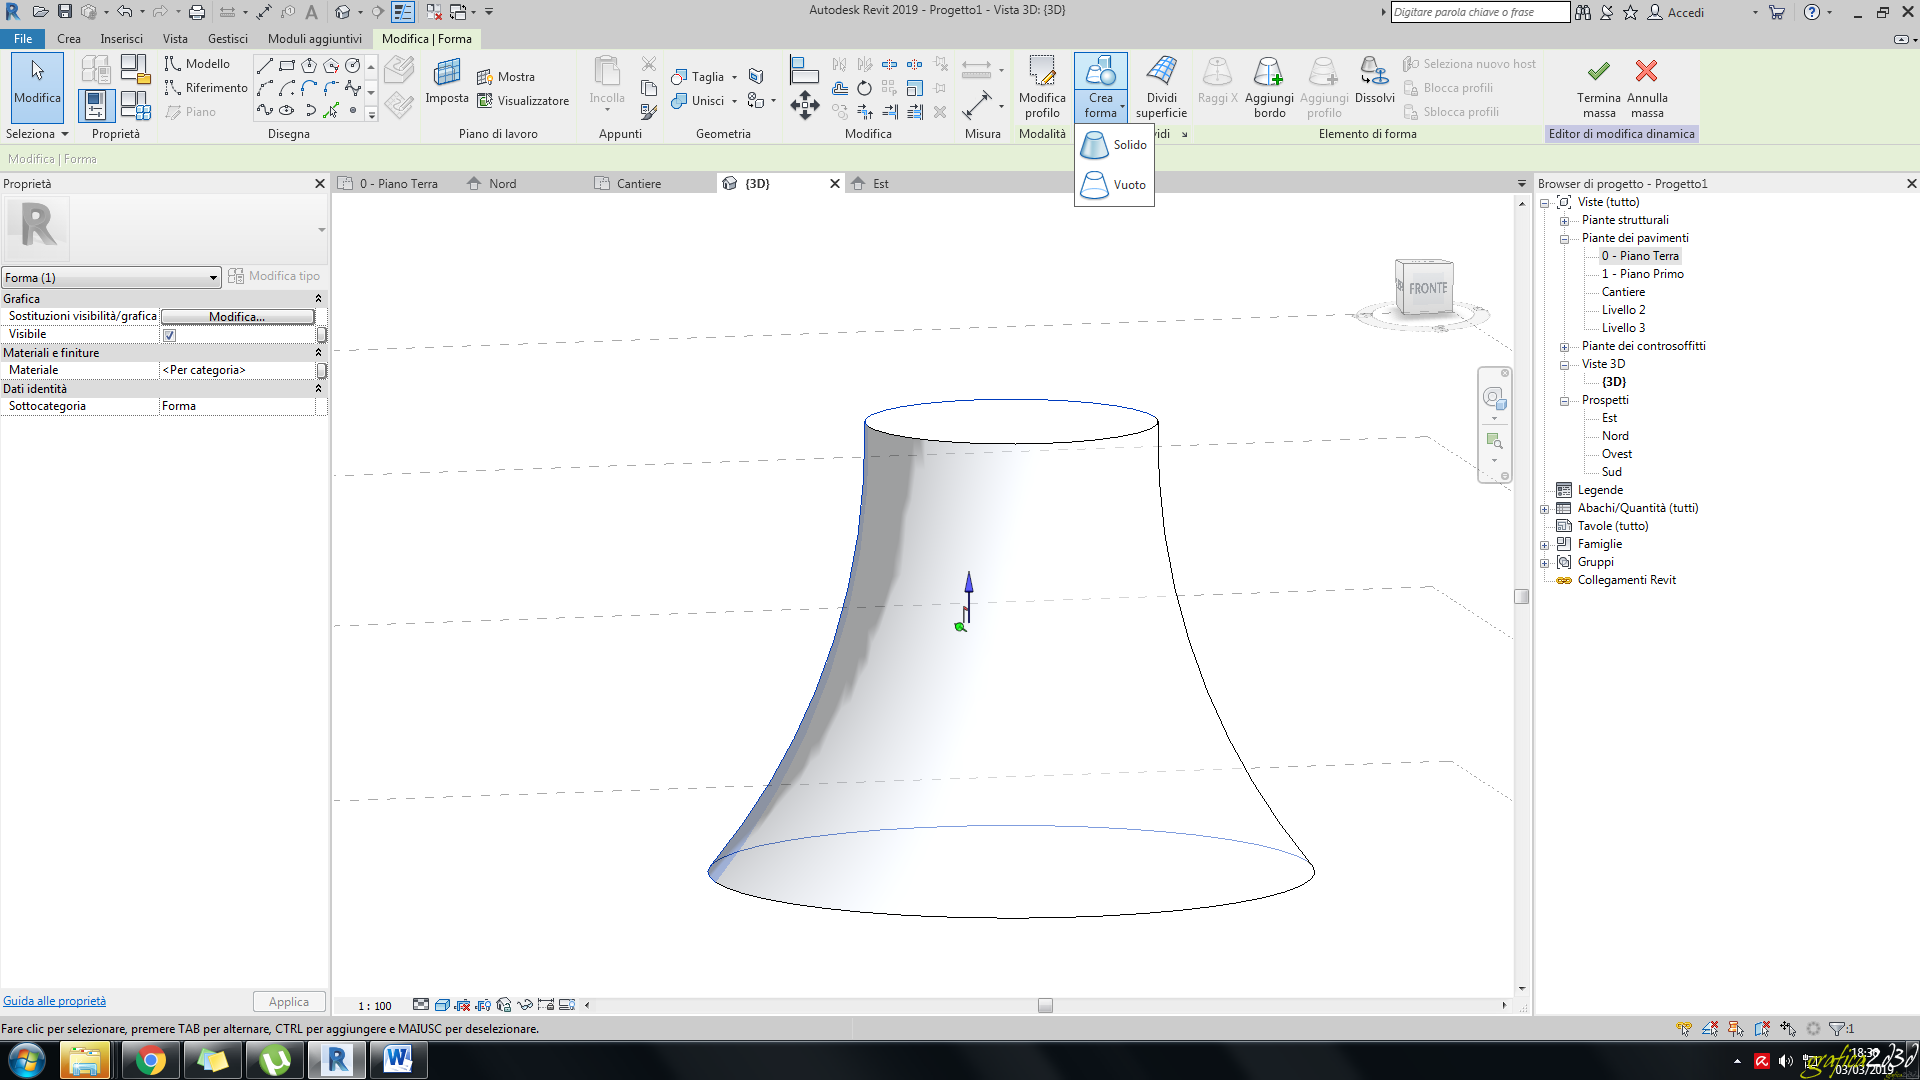1920x1080 pixels.
Task: Select the Circle drawing tool
Action: [352, 64]
